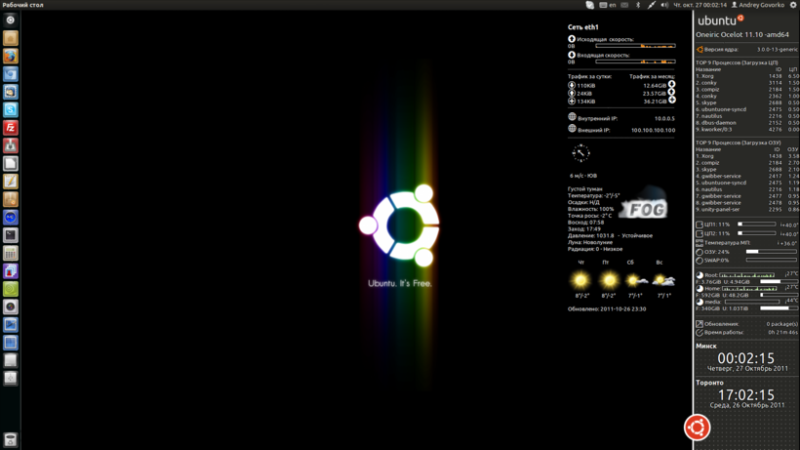Click the Вс forecast cloudy icon
Image resolution: width=800 pixels, height=450 pixels.
pyautogui.click(x=663, y=280)
